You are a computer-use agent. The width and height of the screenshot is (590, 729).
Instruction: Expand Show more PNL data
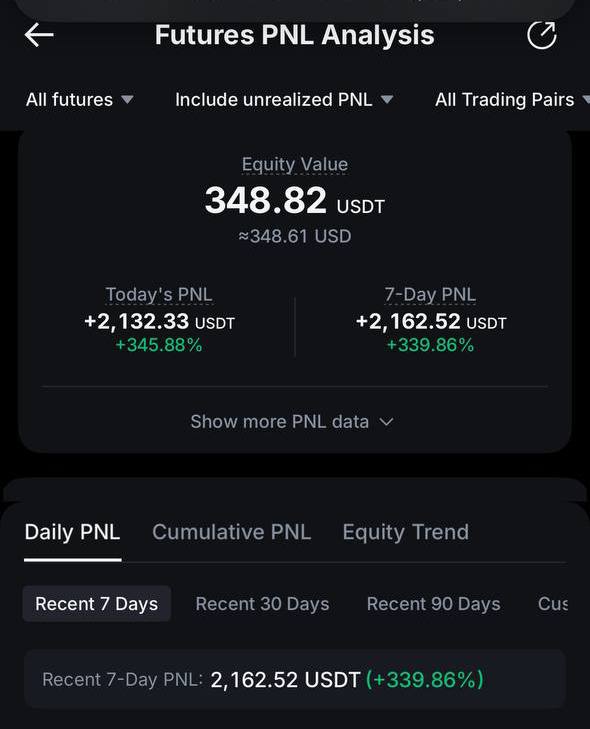(x=292, y=422)
